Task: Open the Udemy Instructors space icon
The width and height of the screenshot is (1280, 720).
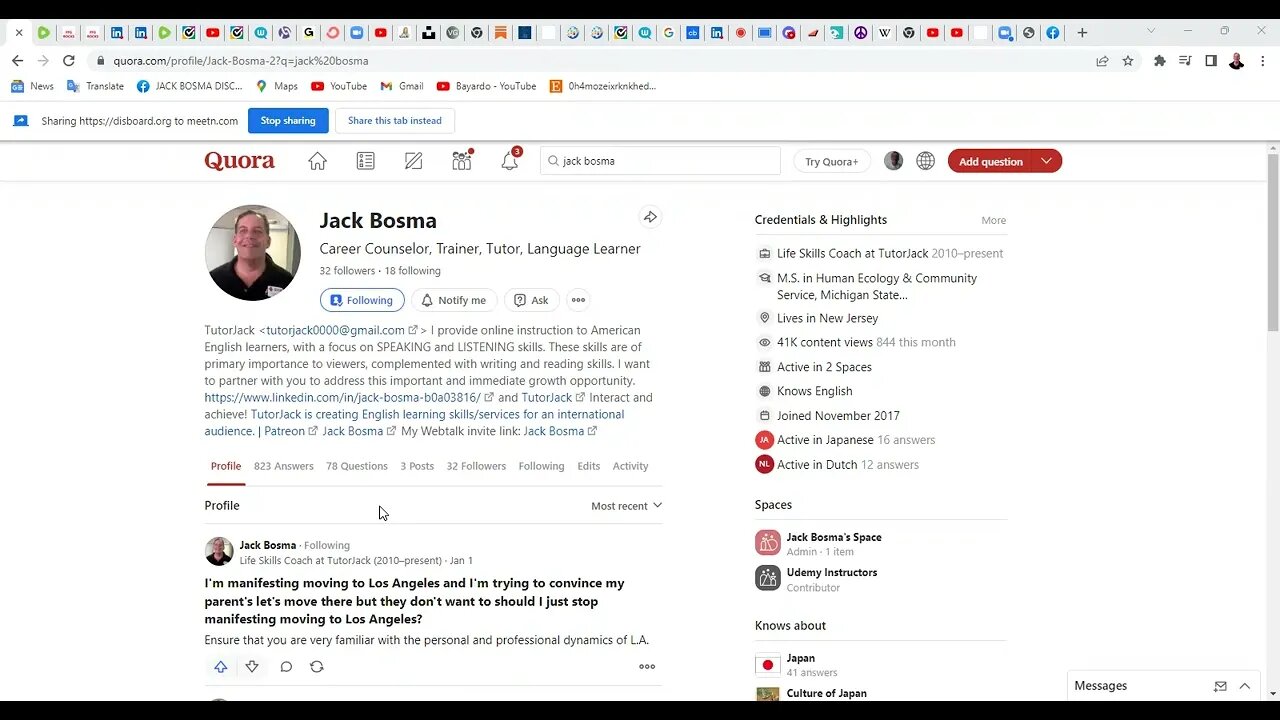Action: (x=768, y=578)
